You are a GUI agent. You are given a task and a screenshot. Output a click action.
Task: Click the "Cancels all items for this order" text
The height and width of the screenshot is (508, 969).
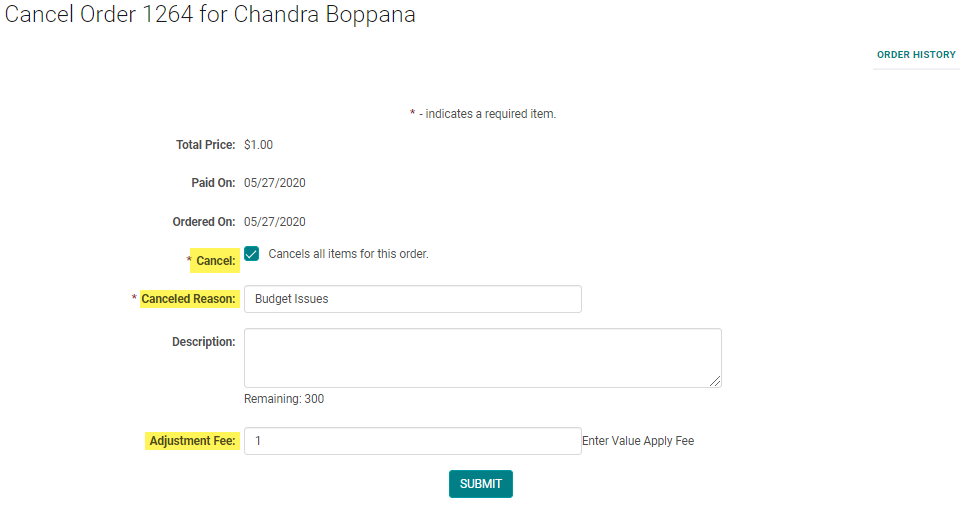(348, 254)
